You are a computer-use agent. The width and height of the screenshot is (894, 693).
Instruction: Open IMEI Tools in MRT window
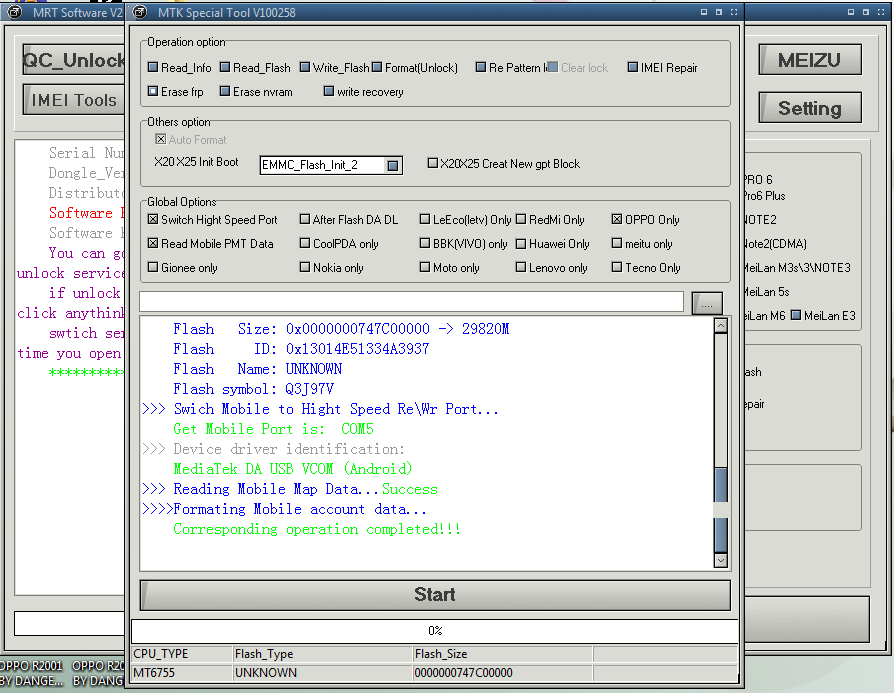coord(74,100)
